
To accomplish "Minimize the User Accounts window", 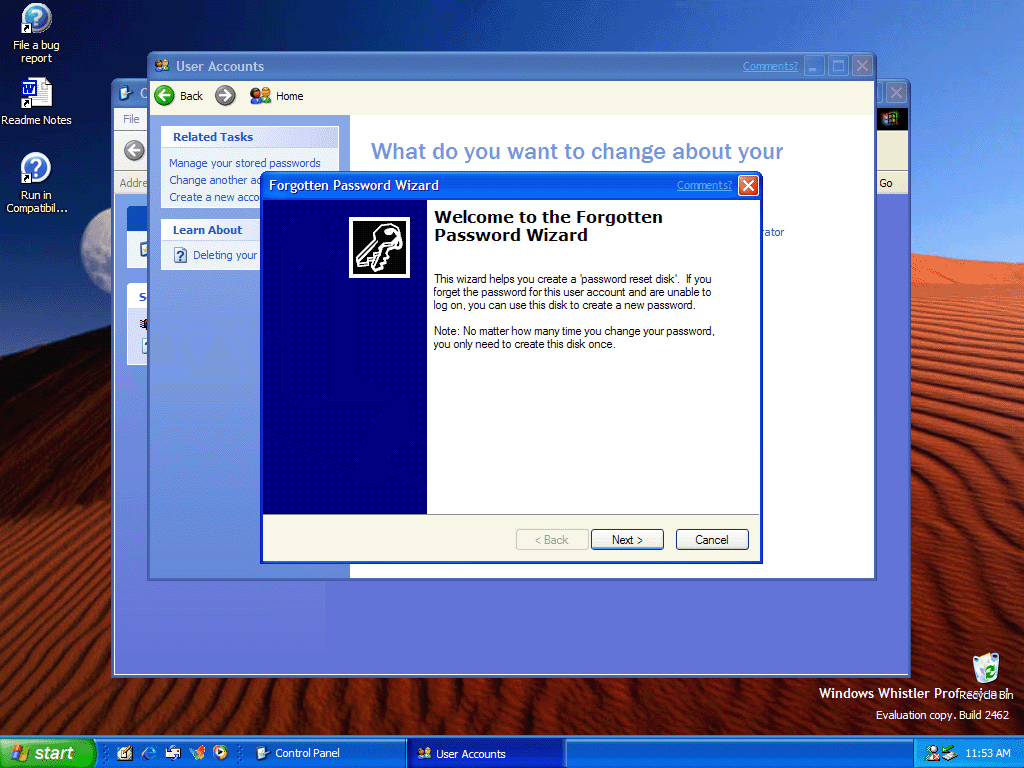I will 814,66.
